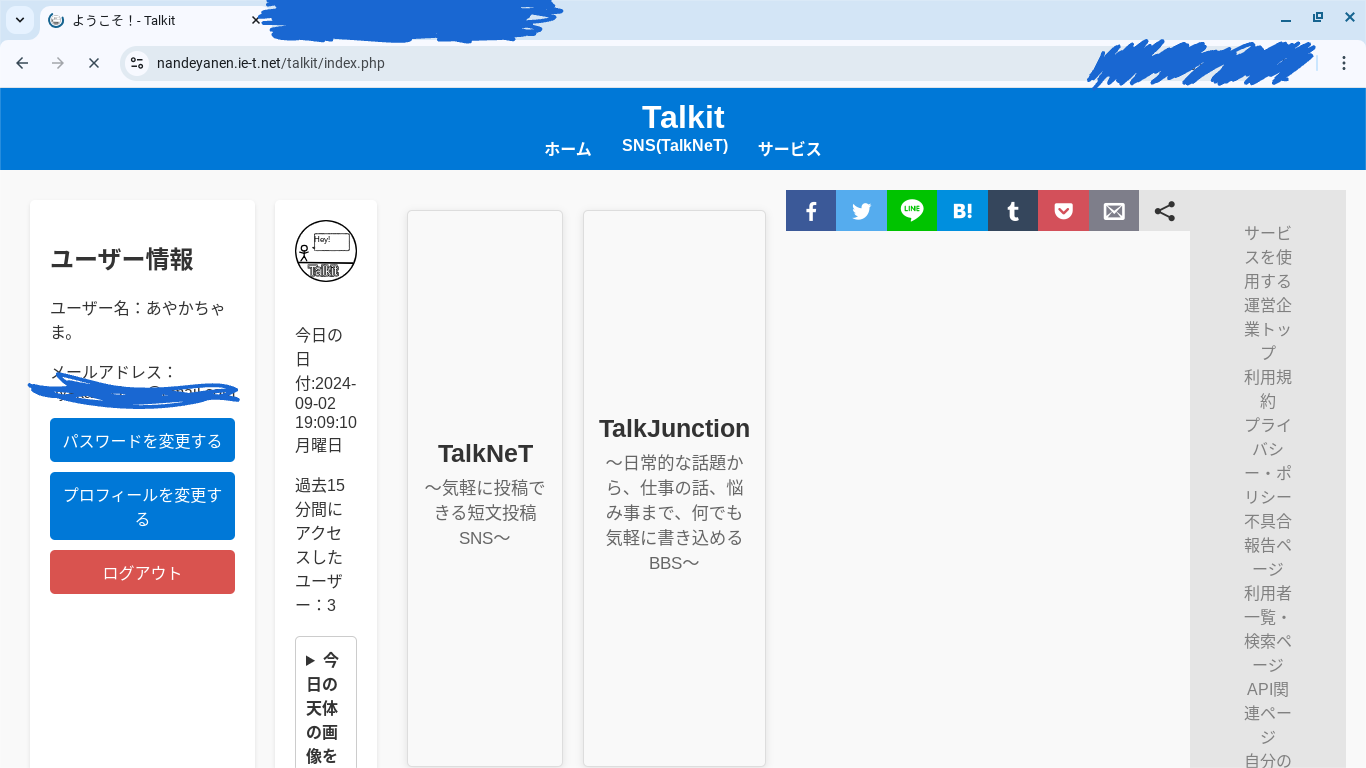
Task: Bookmark with the Hatena B! icon
Action: (x=962, y=211)
